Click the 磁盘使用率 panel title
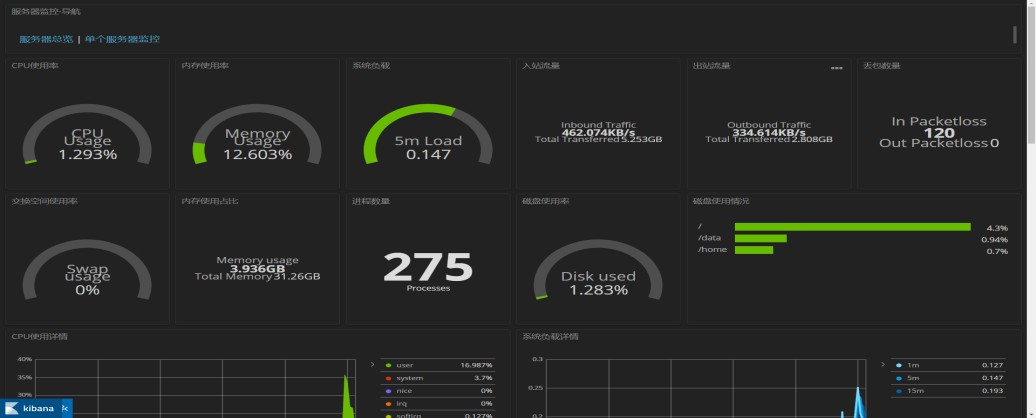Screen dimensions: 1036x418 point(546,201)
